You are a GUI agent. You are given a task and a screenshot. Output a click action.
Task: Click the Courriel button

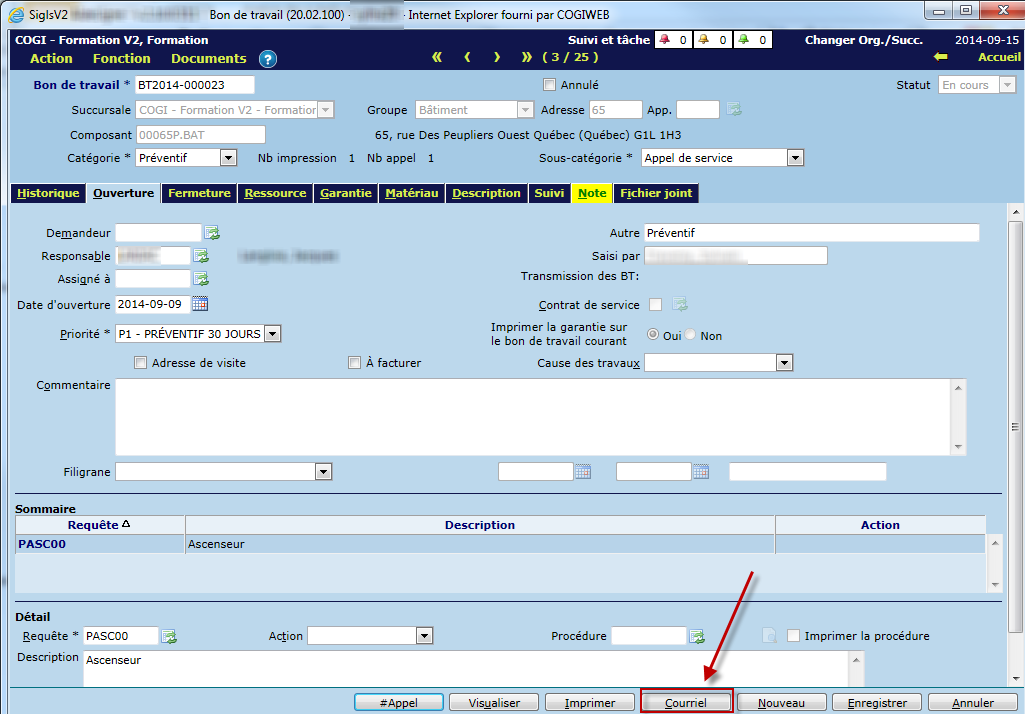[686, 703]
